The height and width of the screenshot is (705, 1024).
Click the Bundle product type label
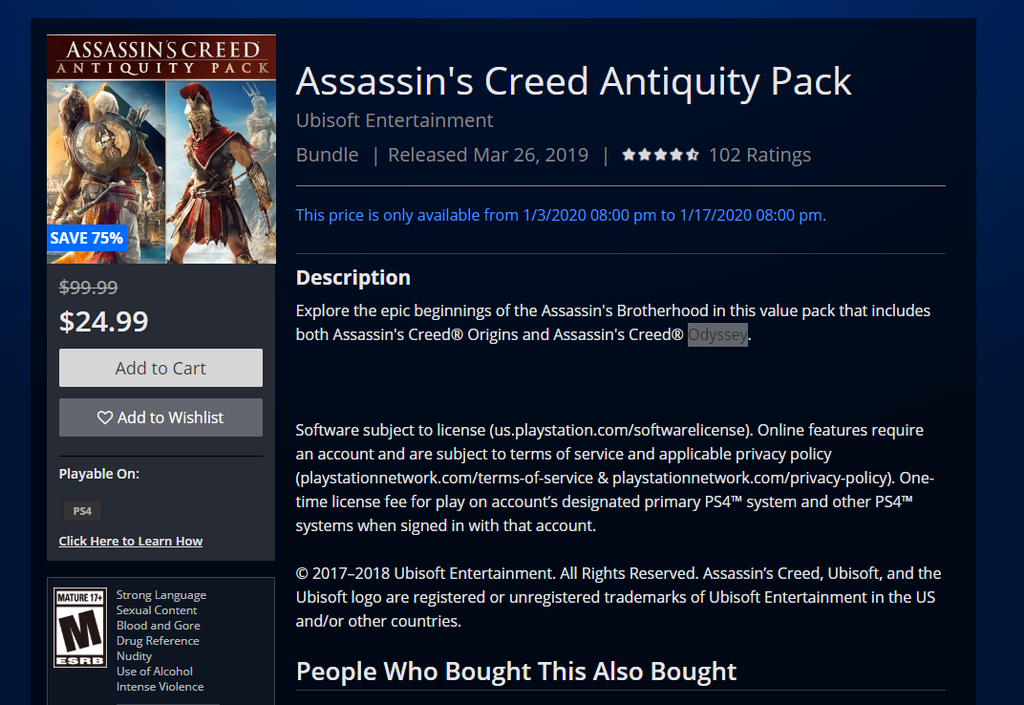pos(327,155)
